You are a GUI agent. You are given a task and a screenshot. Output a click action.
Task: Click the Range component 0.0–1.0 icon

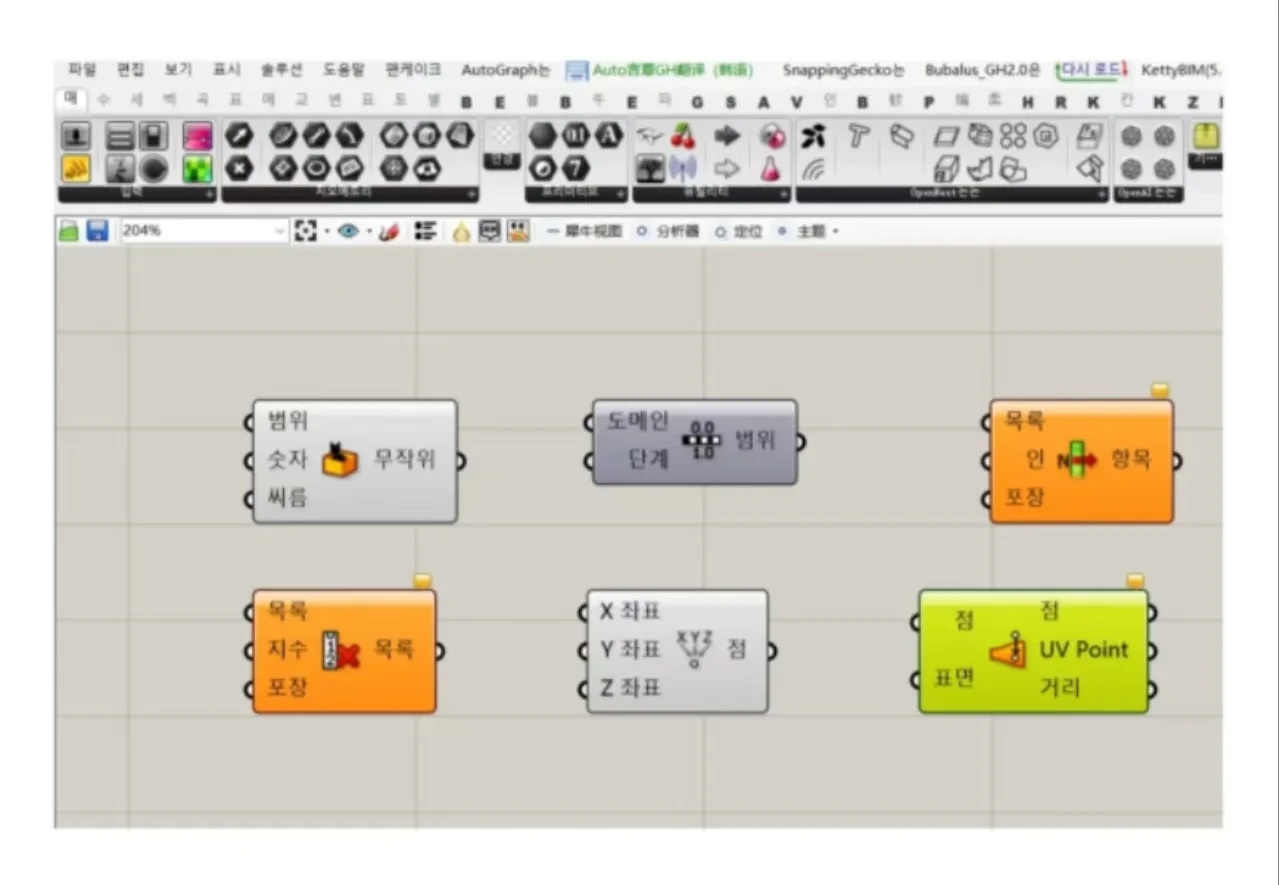pyautogui.click(x=701, y=440)
